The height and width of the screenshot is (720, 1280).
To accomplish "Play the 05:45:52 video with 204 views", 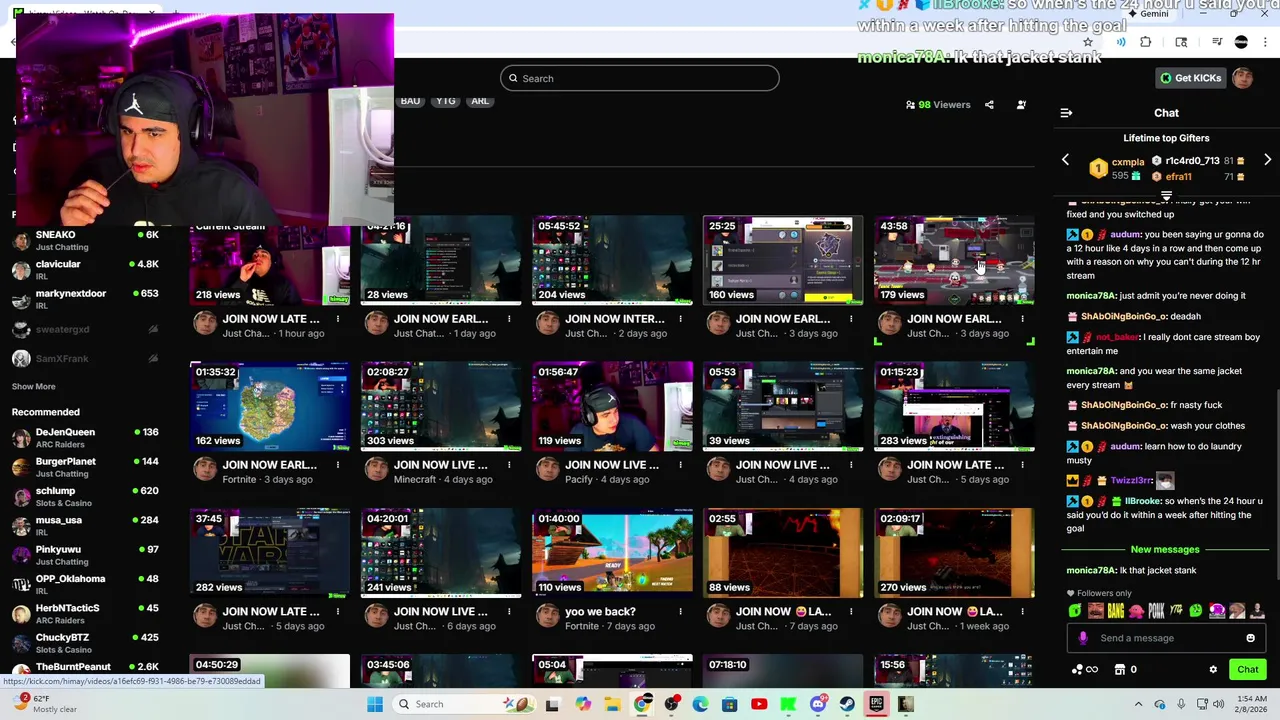I will (612, 260).
